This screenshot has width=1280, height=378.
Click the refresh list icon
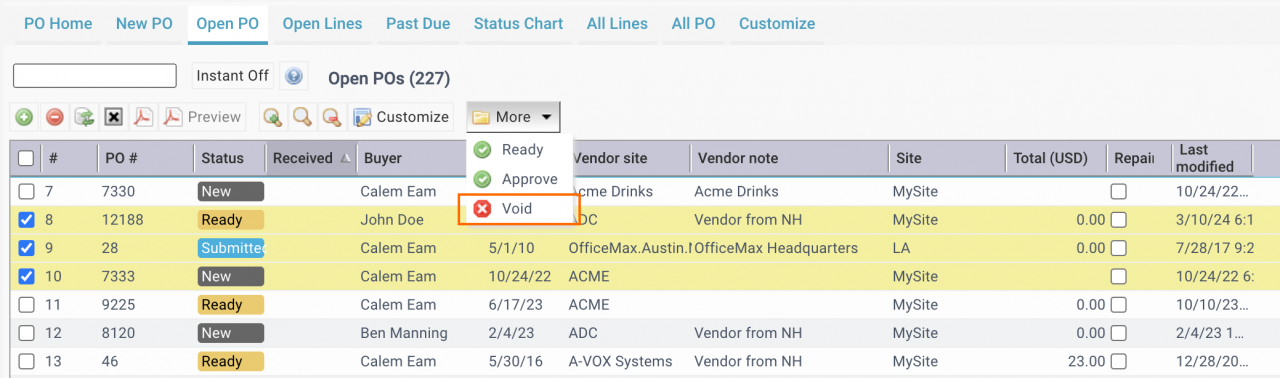pyautogui.click(x=85, y=117)
